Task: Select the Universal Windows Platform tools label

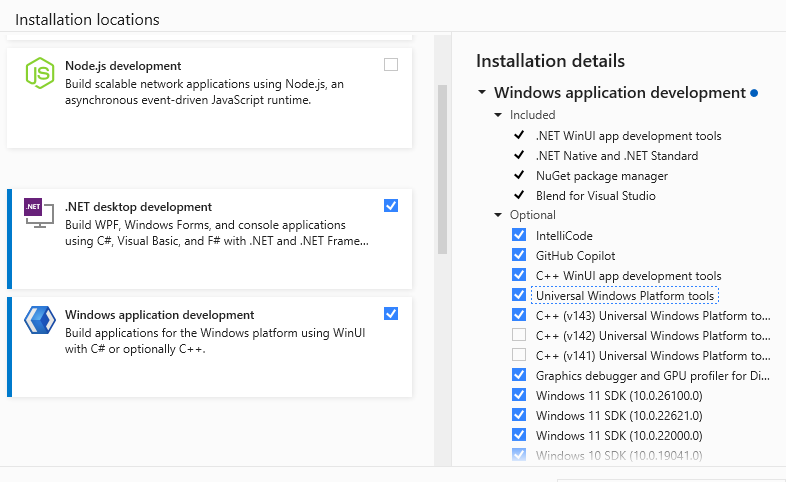Action: [624, 295]
